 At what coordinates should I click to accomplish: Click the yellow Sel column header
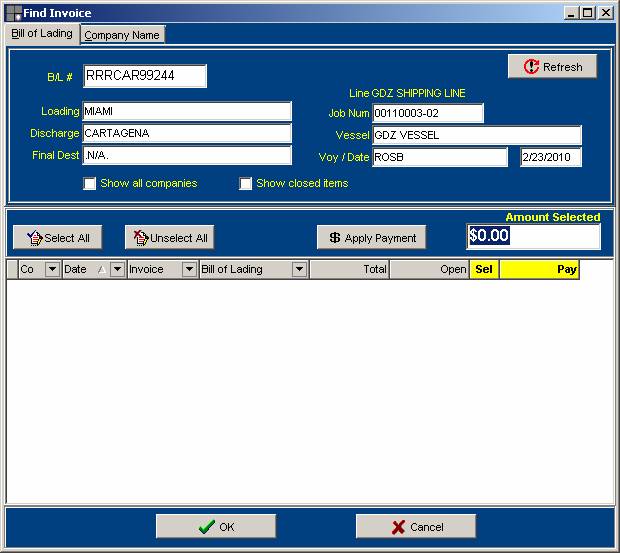point(484,269)
